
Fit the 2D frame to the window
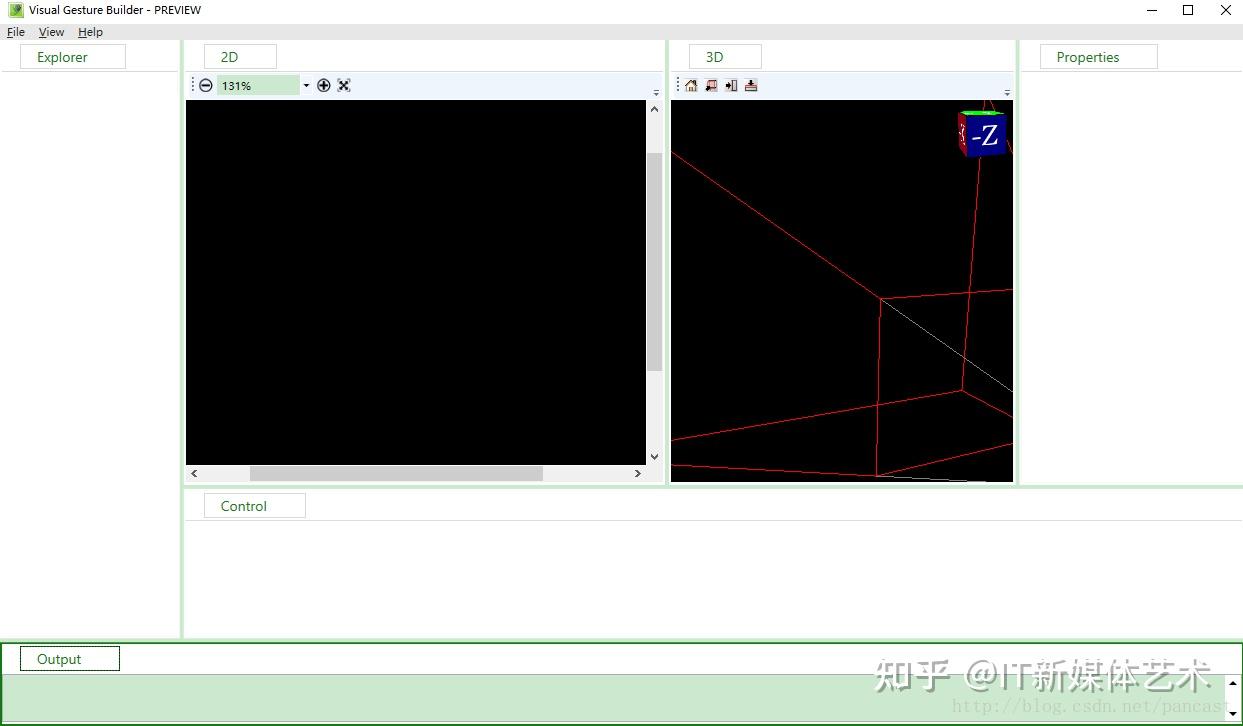(x=343, y=85)
